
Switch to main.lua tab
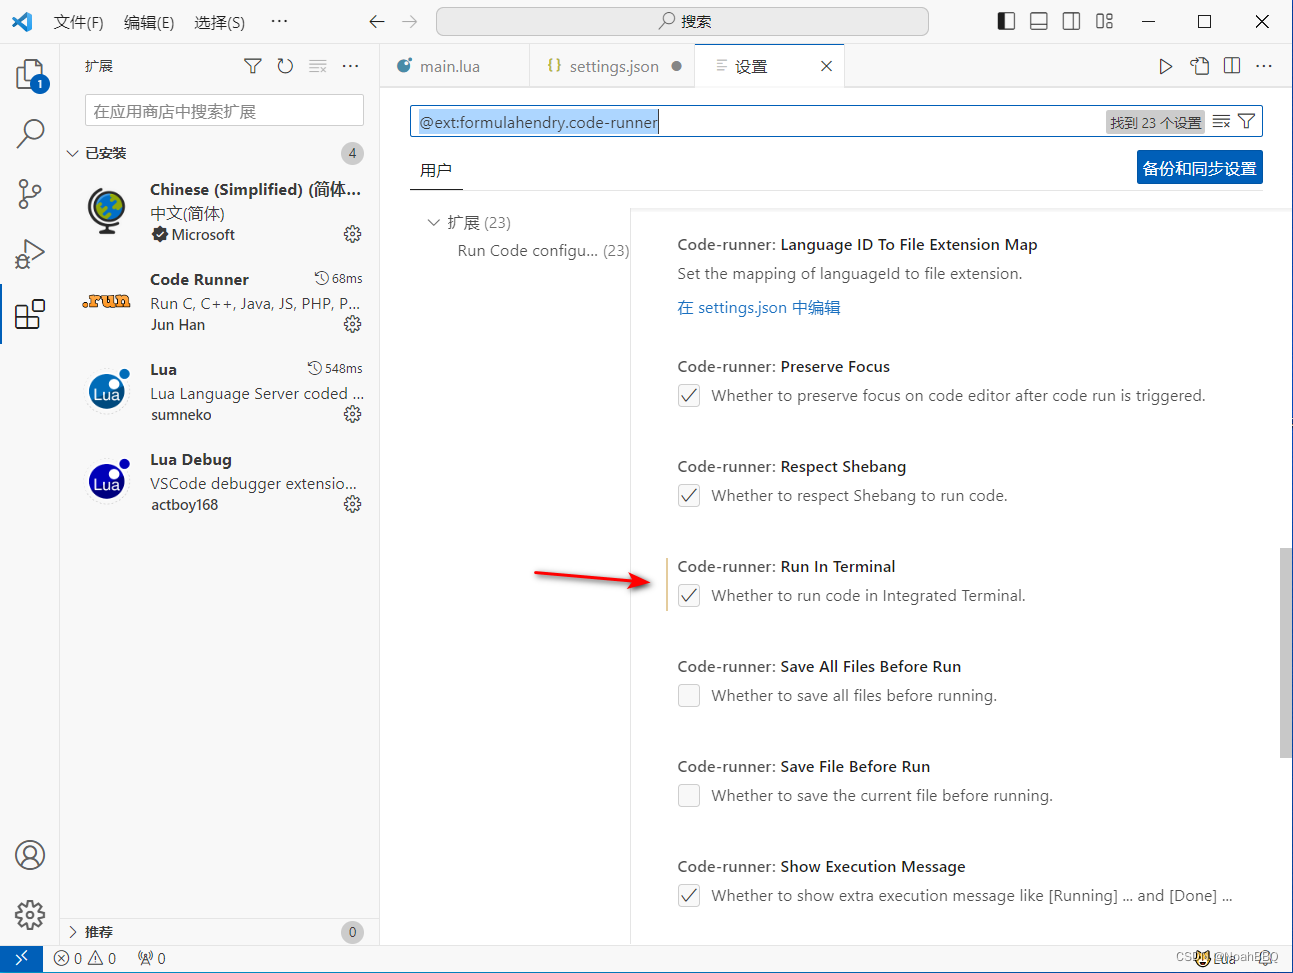pos(454,66)
